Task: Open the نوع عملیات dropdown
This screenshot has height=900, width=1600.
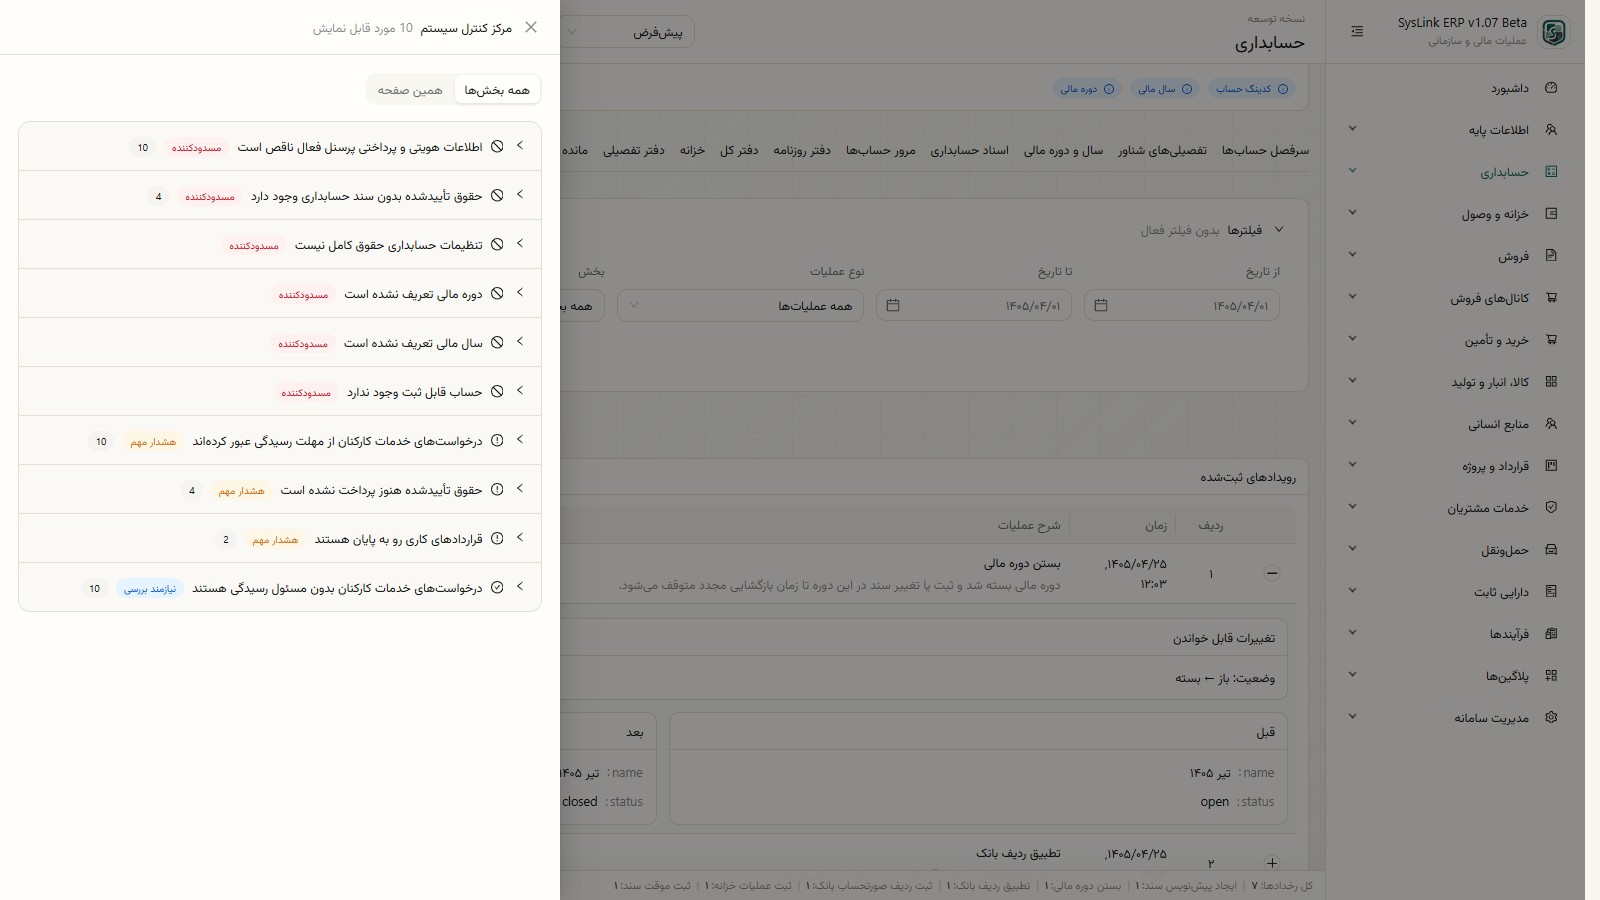Action: (x=740, y=306)
